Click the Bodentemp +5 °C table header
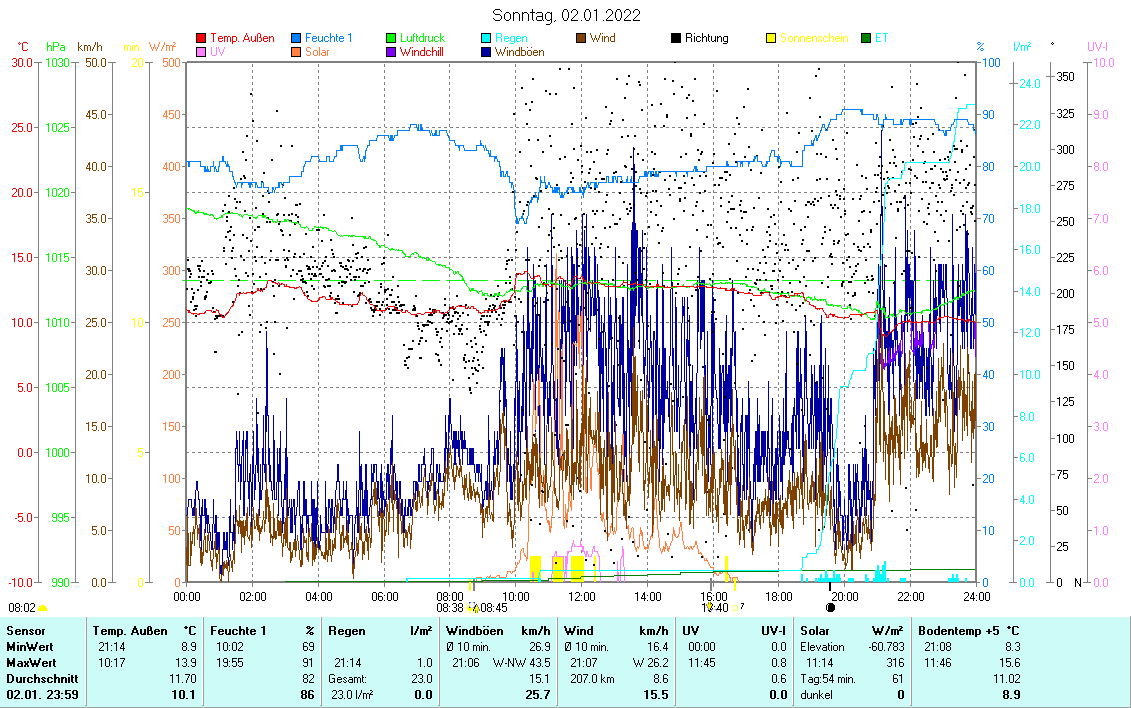This screenshot has height=708, width=1131. 968,631
